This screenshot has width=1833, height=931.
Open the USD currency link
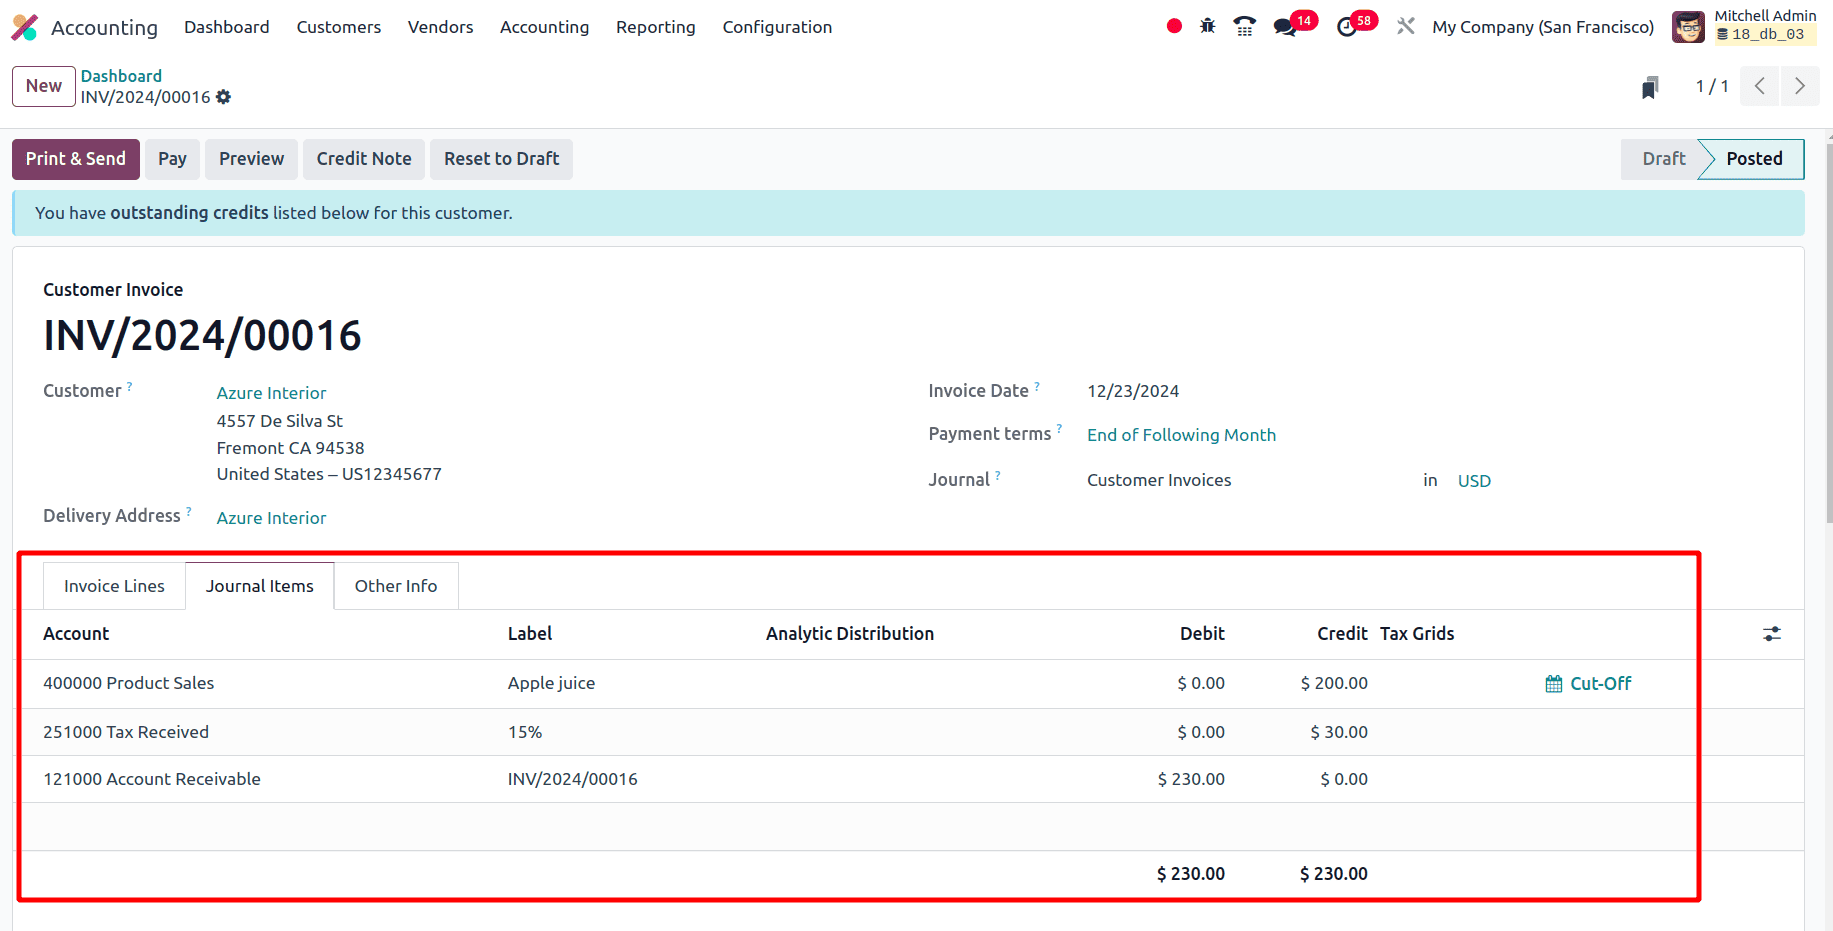click(1474, 481)
